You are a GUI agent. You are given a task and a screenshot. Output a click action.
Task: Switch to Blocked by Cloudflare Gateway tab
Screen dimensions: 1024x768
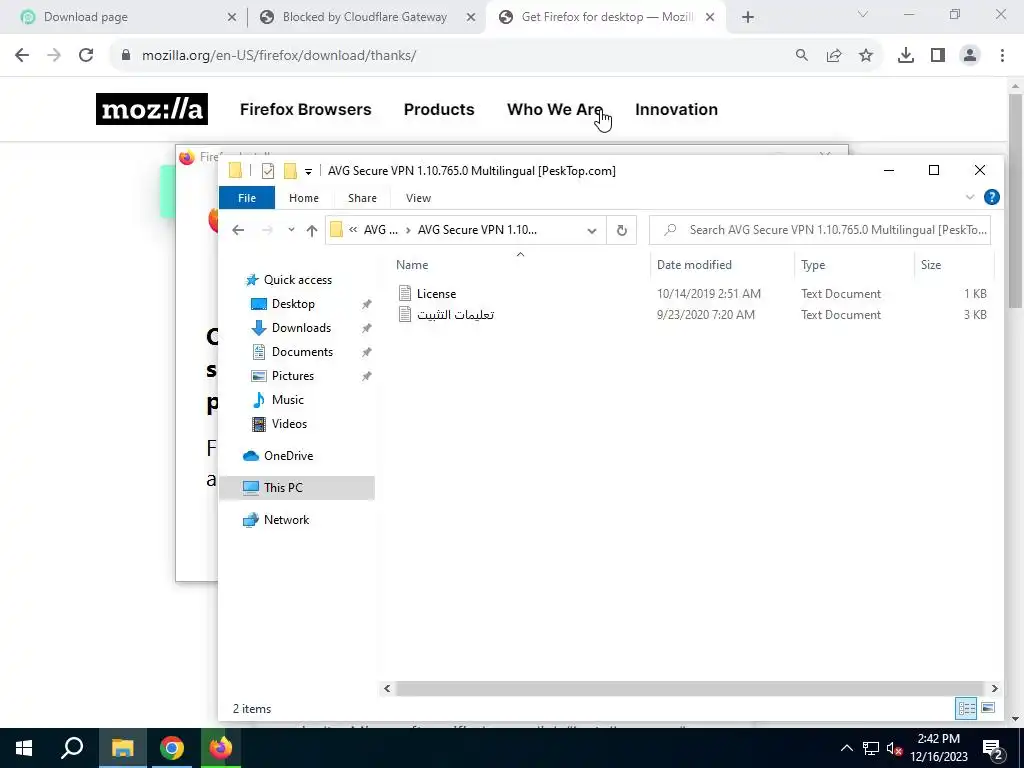(366, 17)
